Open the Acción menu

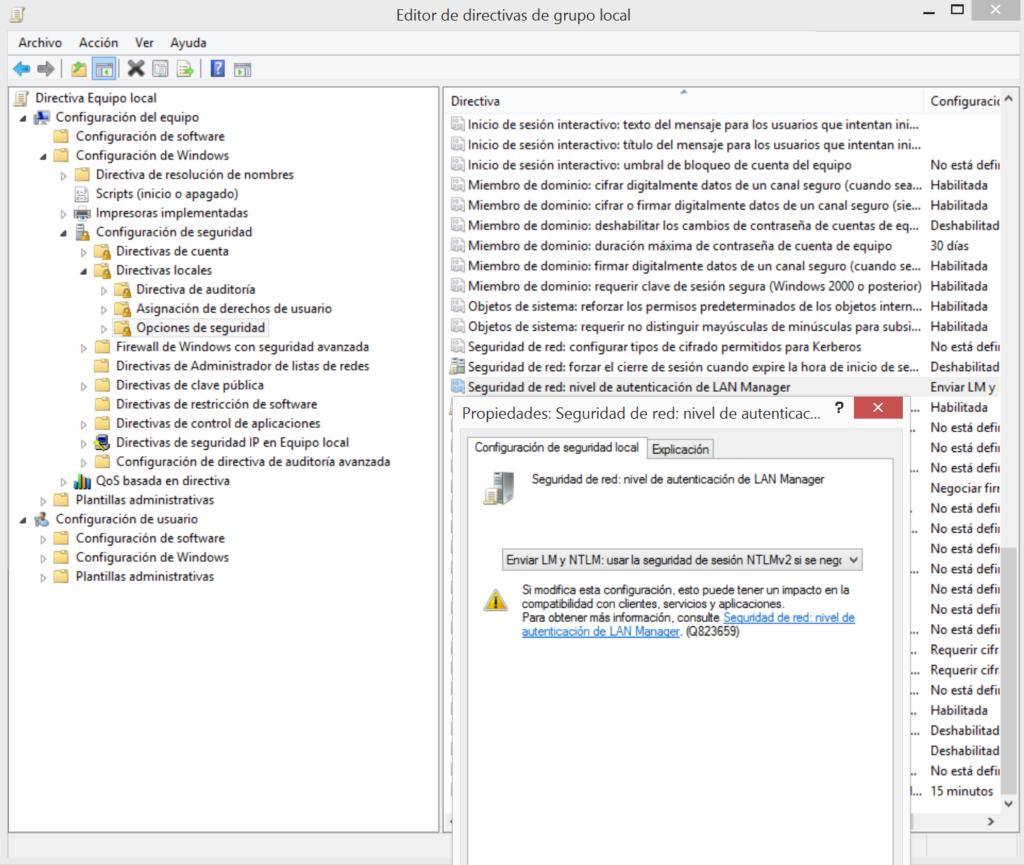point(98,43)
